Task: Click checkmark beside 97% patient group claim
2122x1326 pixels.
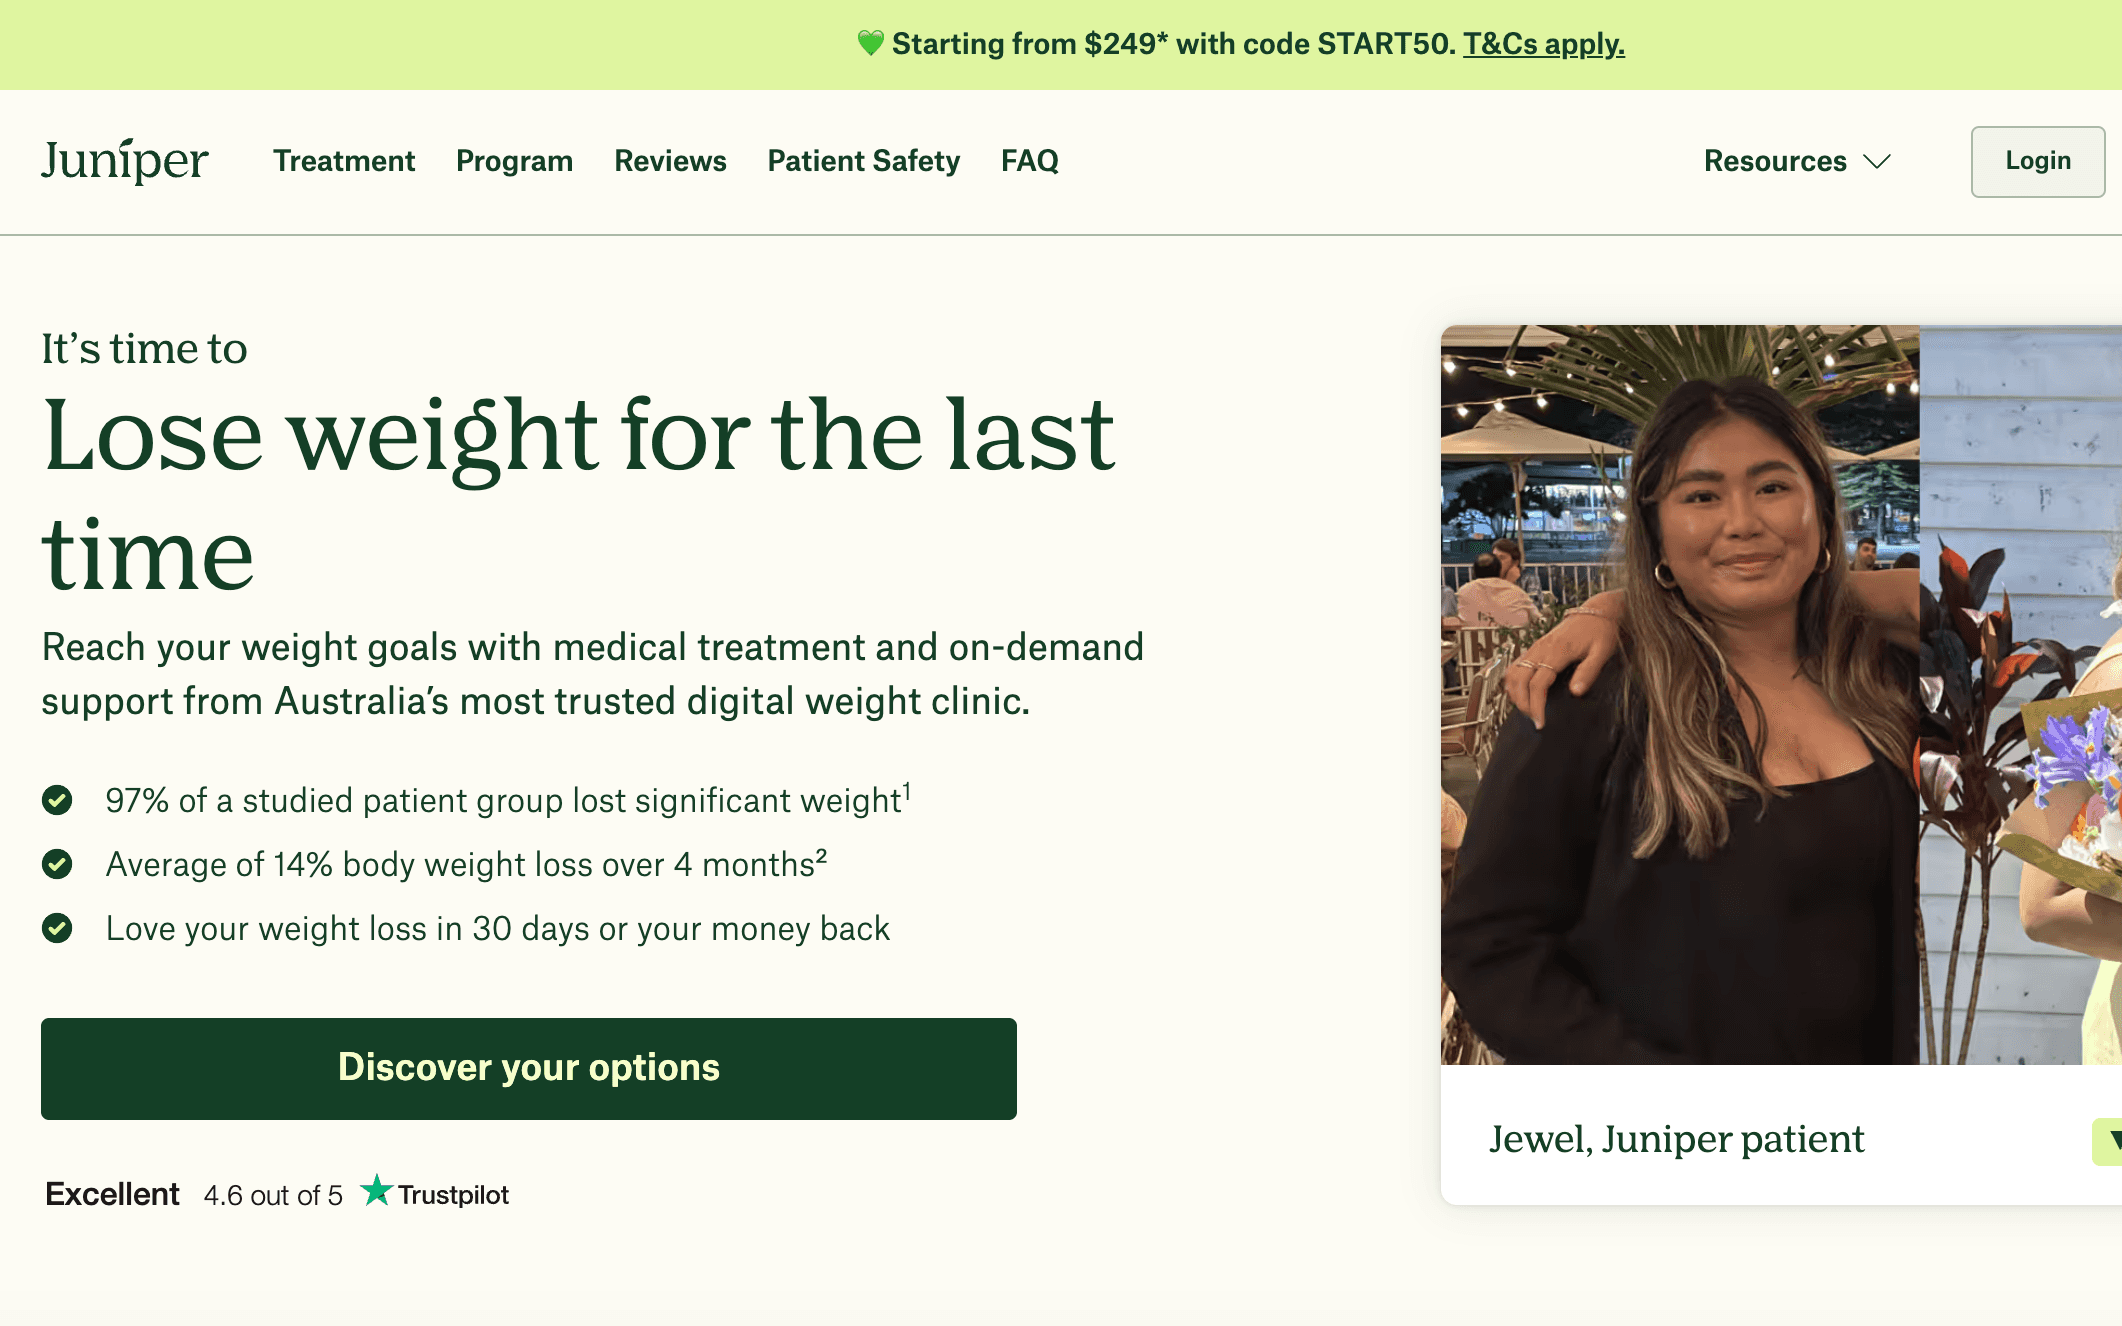Action: point(57,800)
